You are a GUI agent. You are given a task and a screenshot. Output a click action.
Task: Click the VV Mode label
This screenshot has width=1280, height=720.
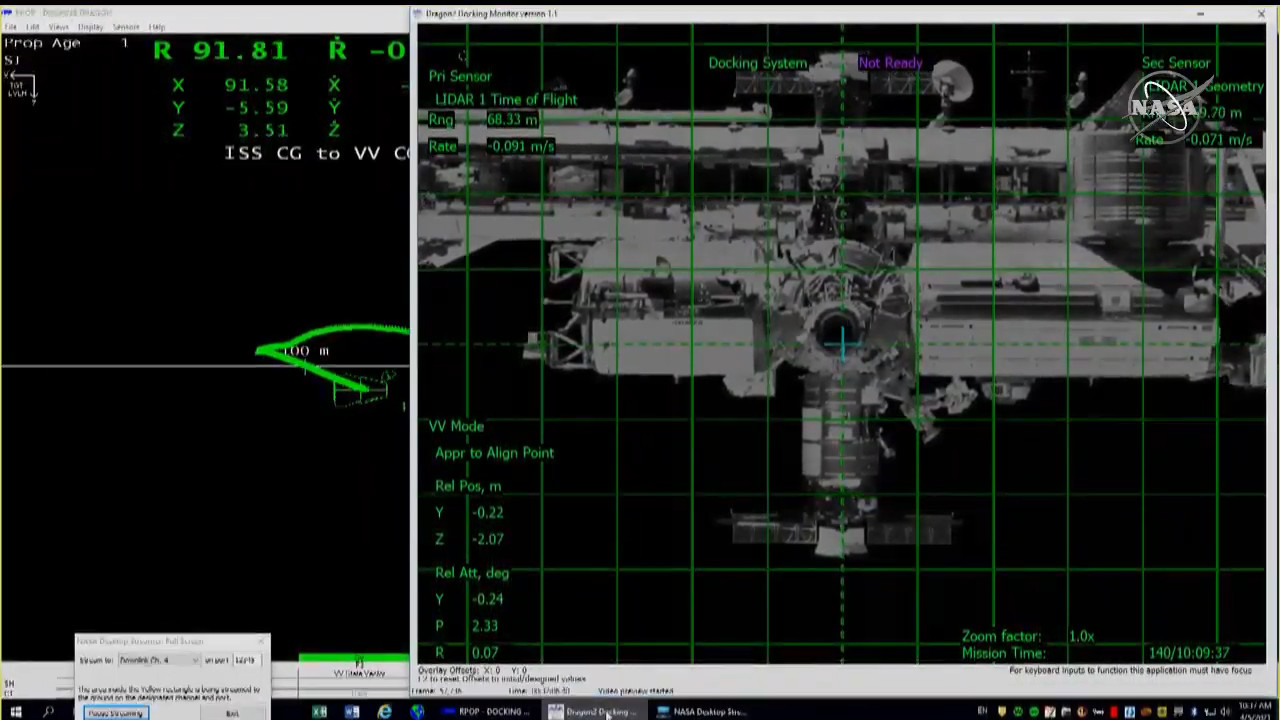tap(456, 426)
